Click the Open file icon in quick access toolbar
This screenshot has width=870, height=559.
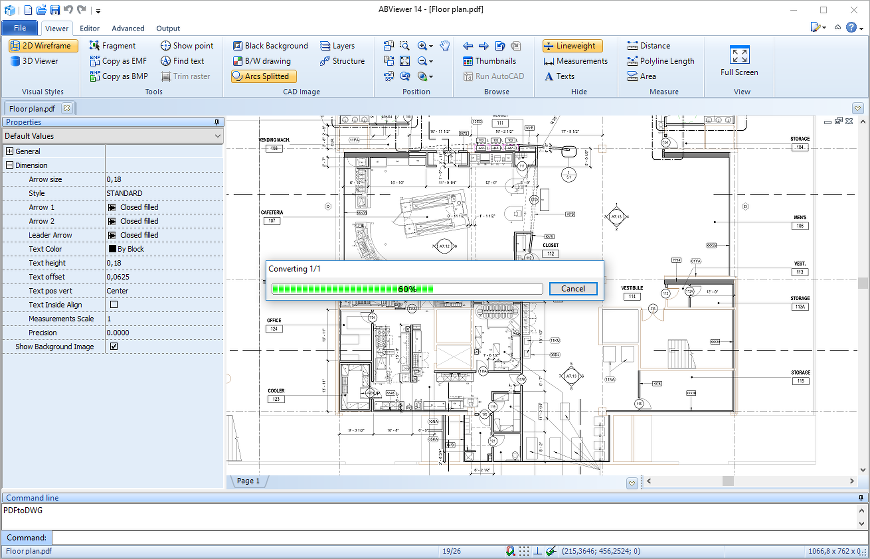(41, 9)
